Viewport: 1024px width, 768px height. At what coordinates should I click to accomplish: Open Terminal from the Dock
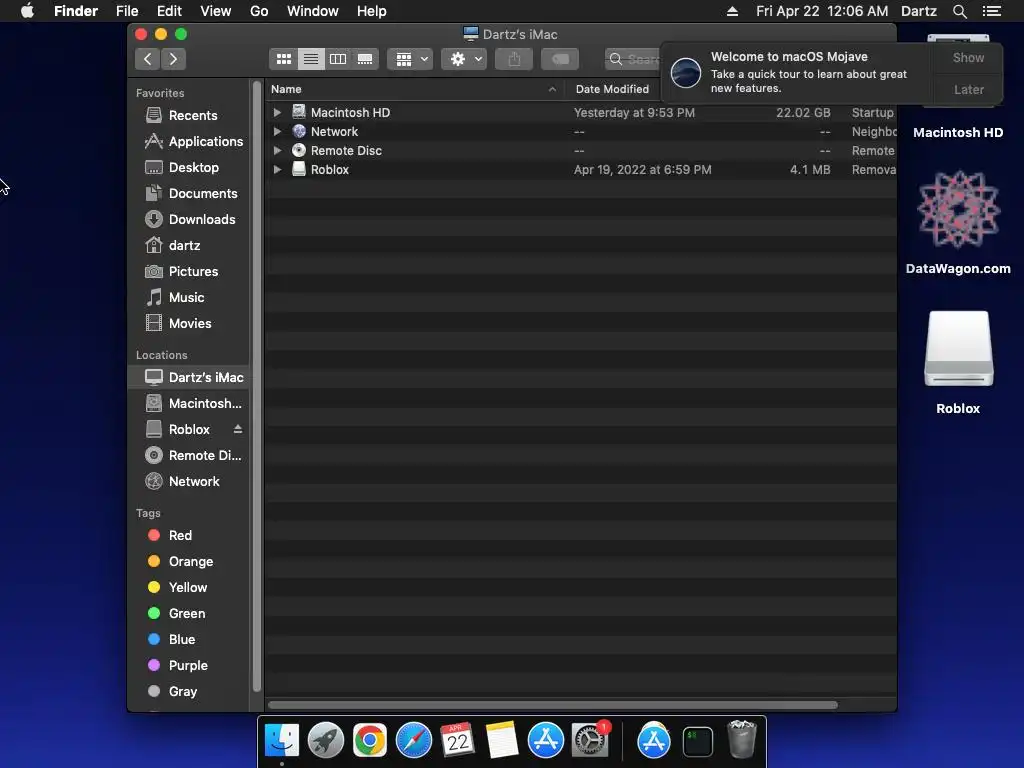pyautogui.click(x=697, y=742)
